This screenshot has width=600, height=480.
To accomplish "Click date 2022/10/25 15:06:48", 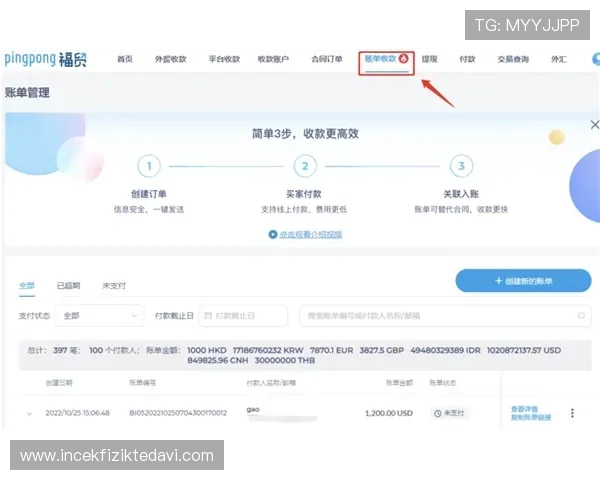I will pyautogui.click(x=78, y=413).
